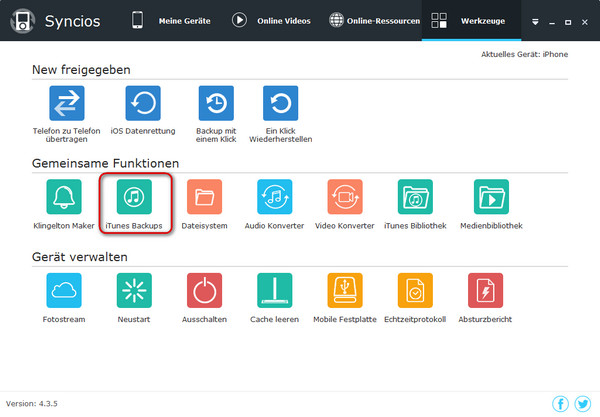This screenshot has width=600, height=417.
Task: Open Absturzbericht tool
Action: click(x=485, y=290)
